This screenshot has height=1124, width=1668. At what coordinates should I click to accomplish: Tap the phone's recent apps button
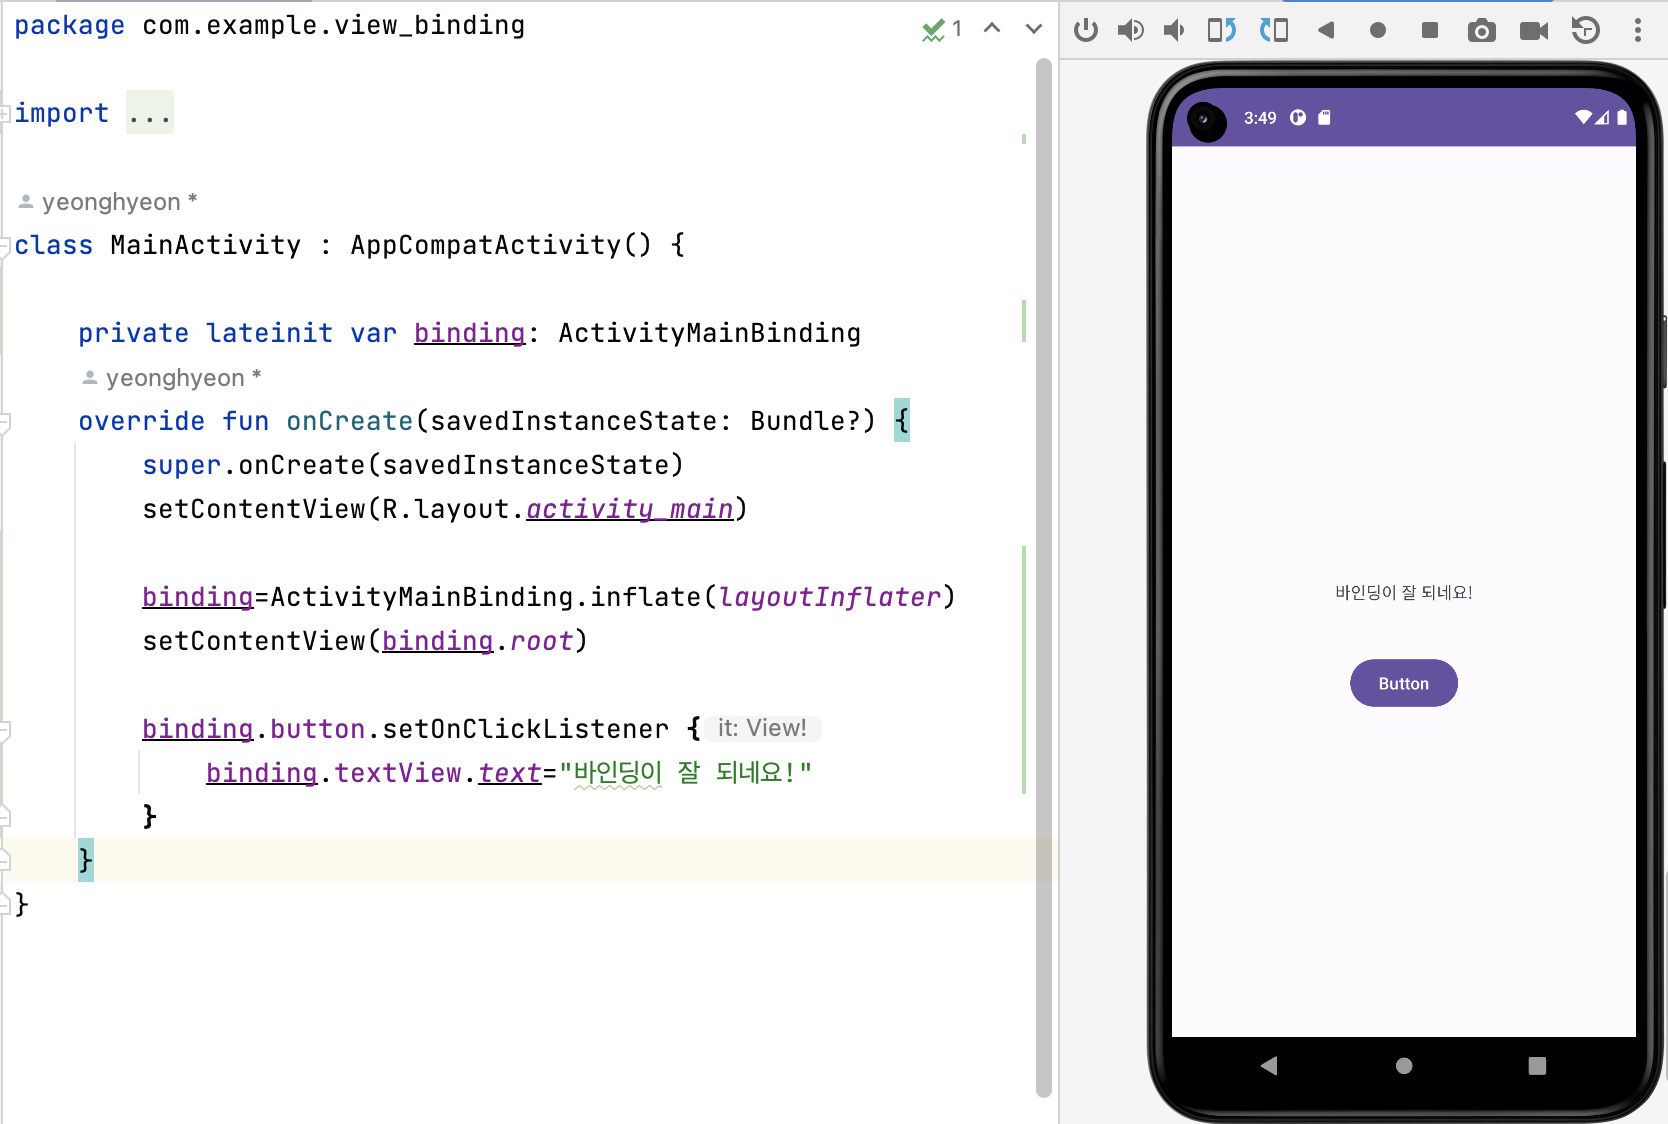pos(1537,1066)
